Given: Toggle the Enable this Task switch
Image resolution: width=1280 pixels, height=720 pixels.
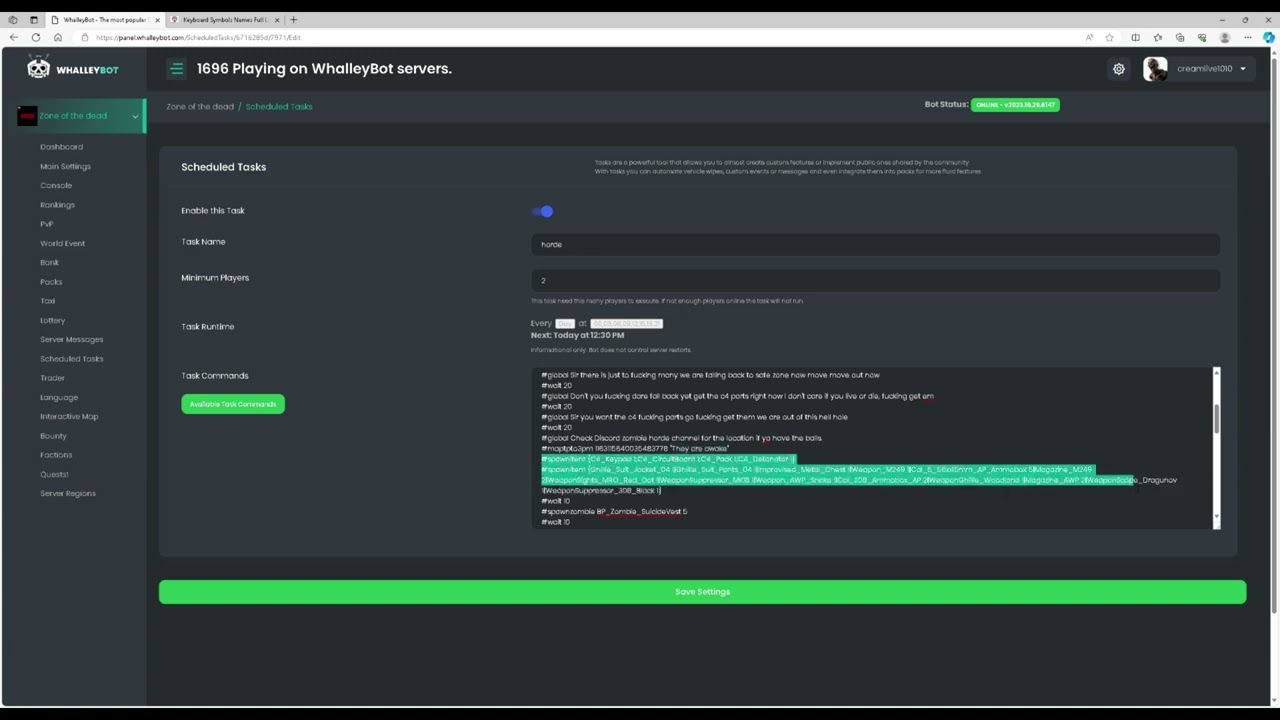Looking at the screenshot, I should point(543,211).
